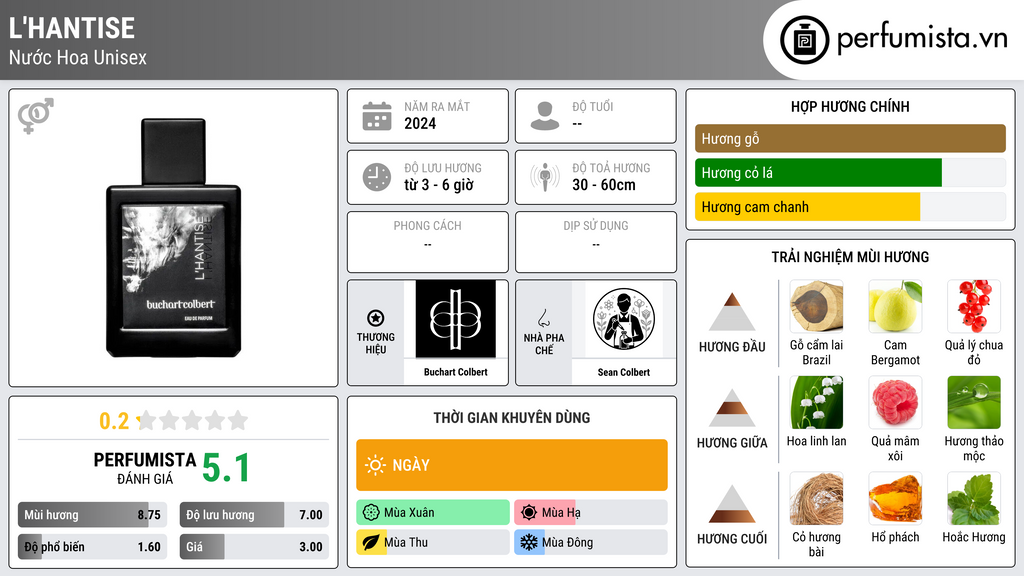Click the Mùa Hạ season bar
Image resolution: width=1024 pixels, height=576 pixels.
pos(591,512)
